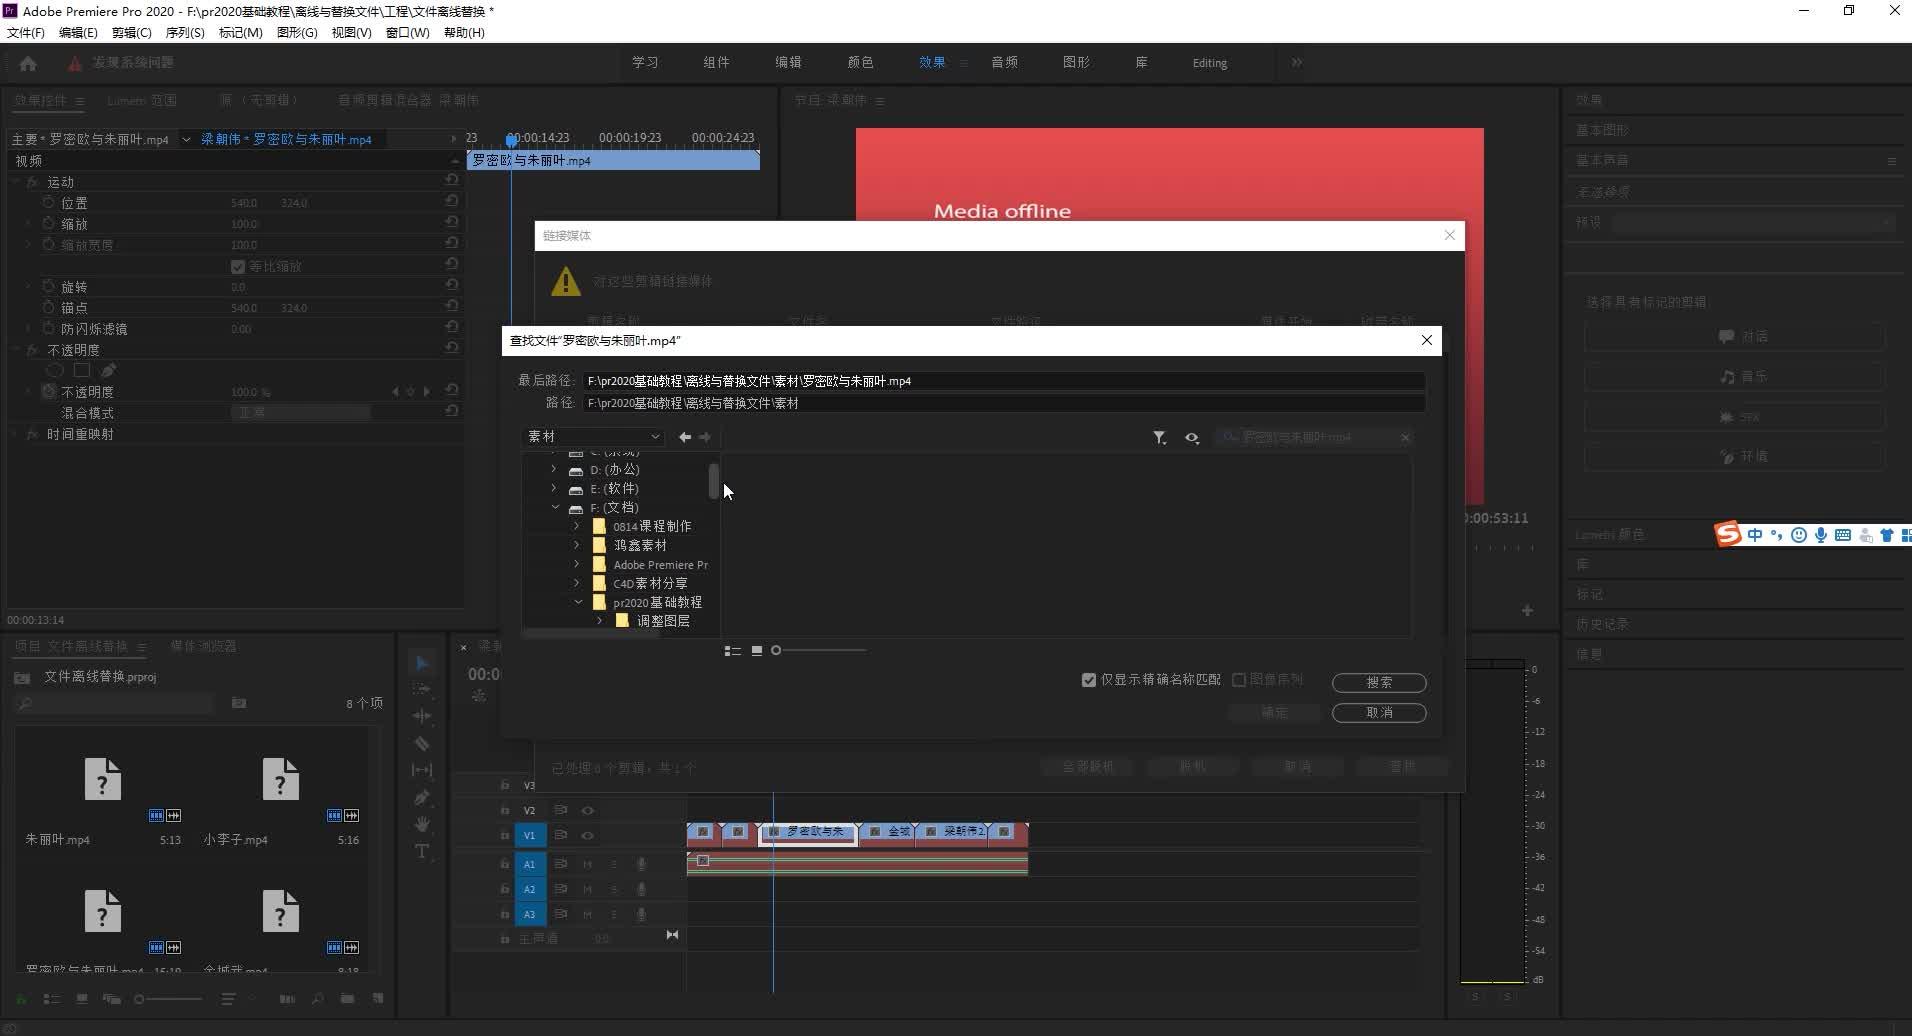Reset the 旋转 parameter
The width and height of the screenshot is (1912, 1036).
click(452, 285)
